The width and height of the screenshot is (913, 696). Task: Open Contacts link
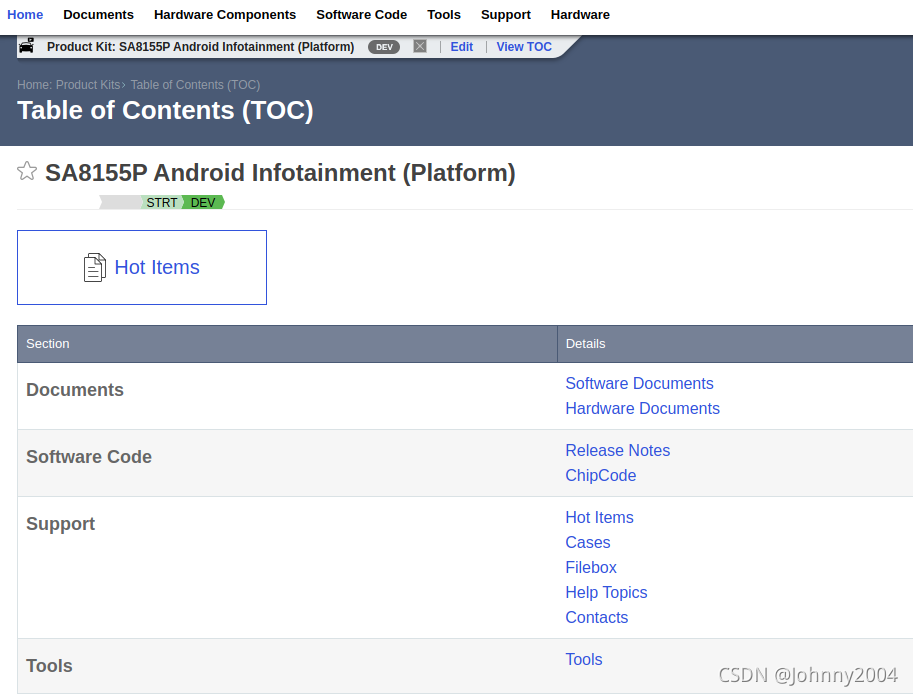tap(596, 617)
